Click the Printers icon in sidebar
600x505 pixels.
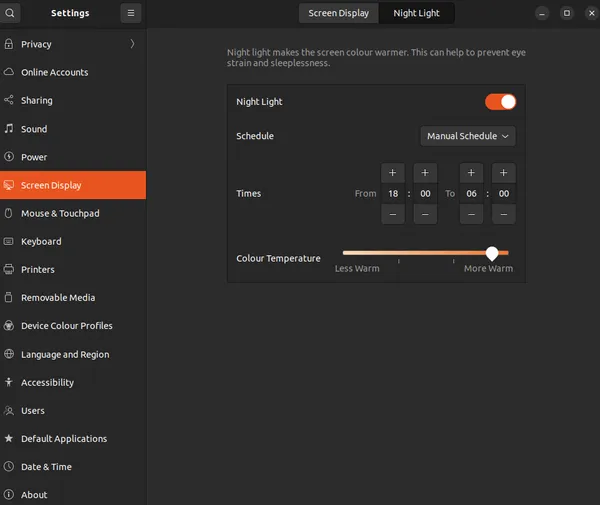[x=9, y=269]
